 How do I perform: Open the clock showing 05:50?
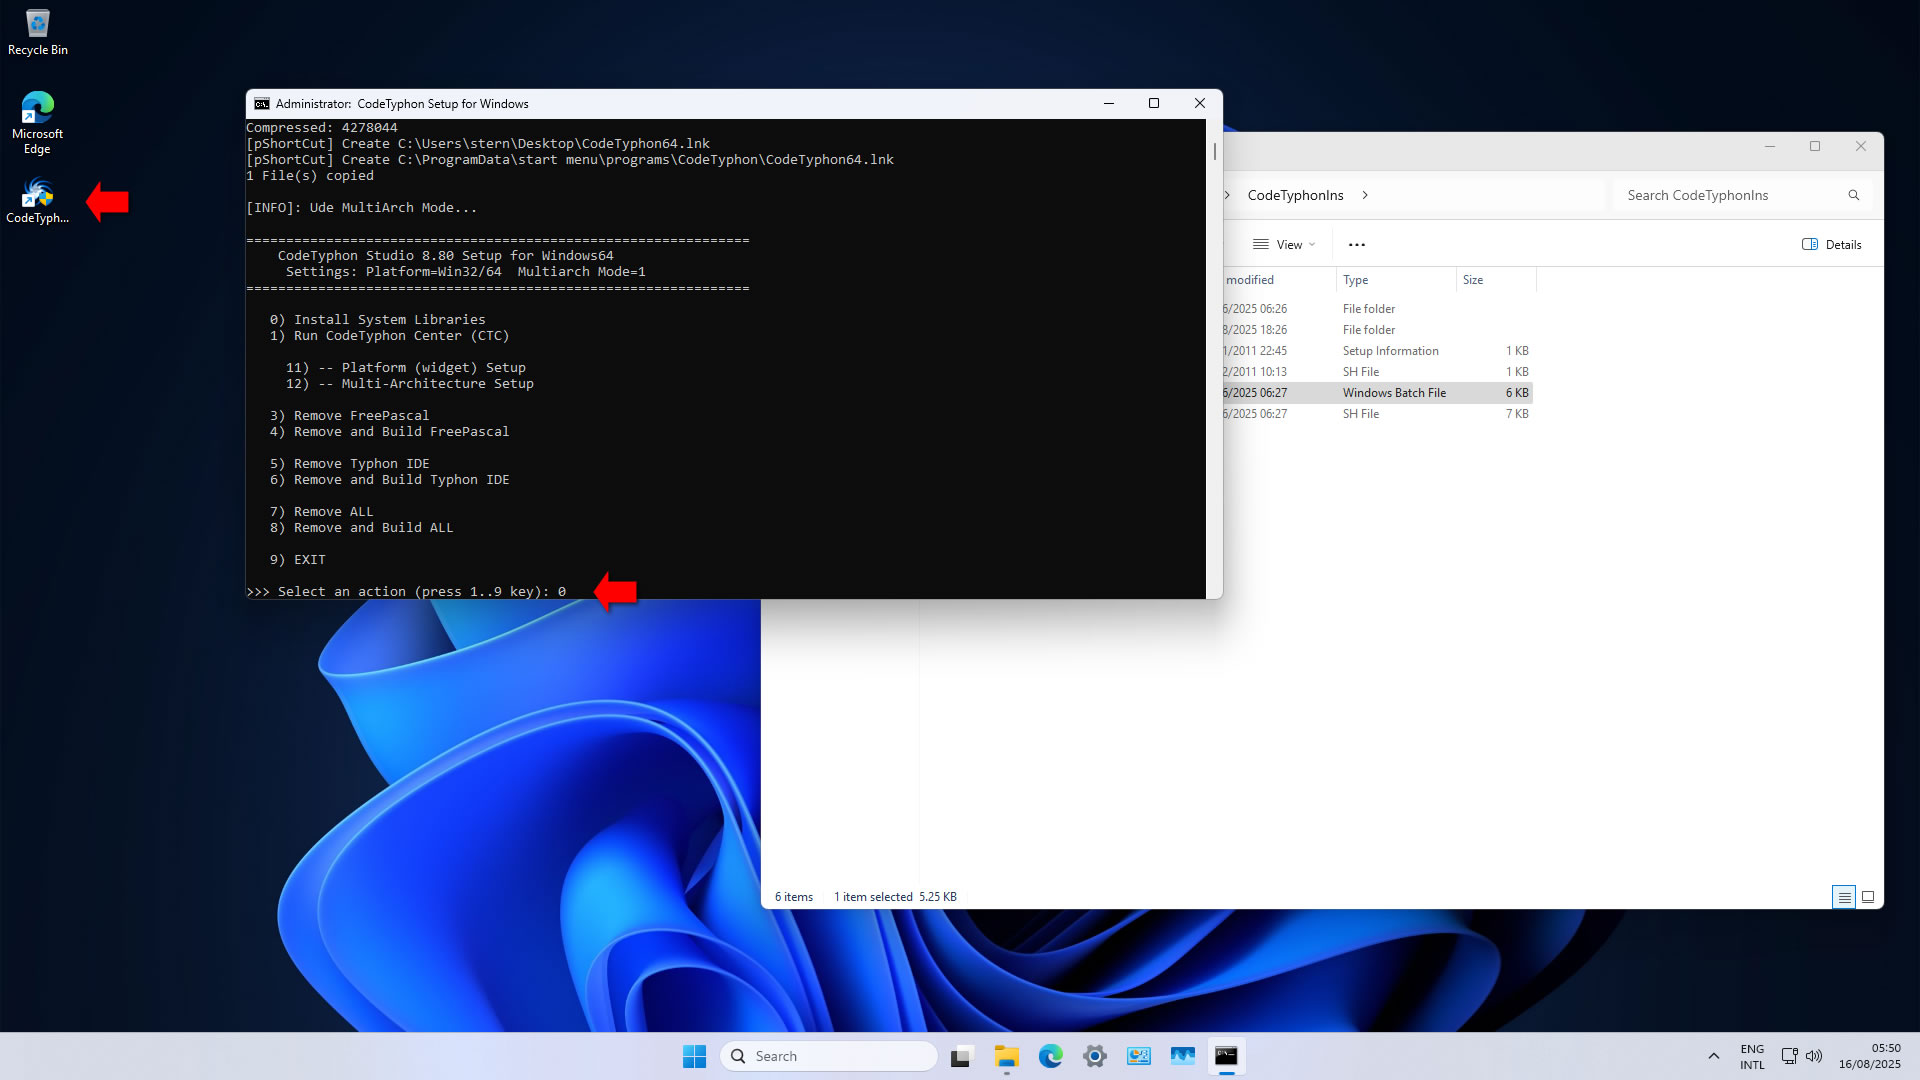click(x=1869, y=1056)
